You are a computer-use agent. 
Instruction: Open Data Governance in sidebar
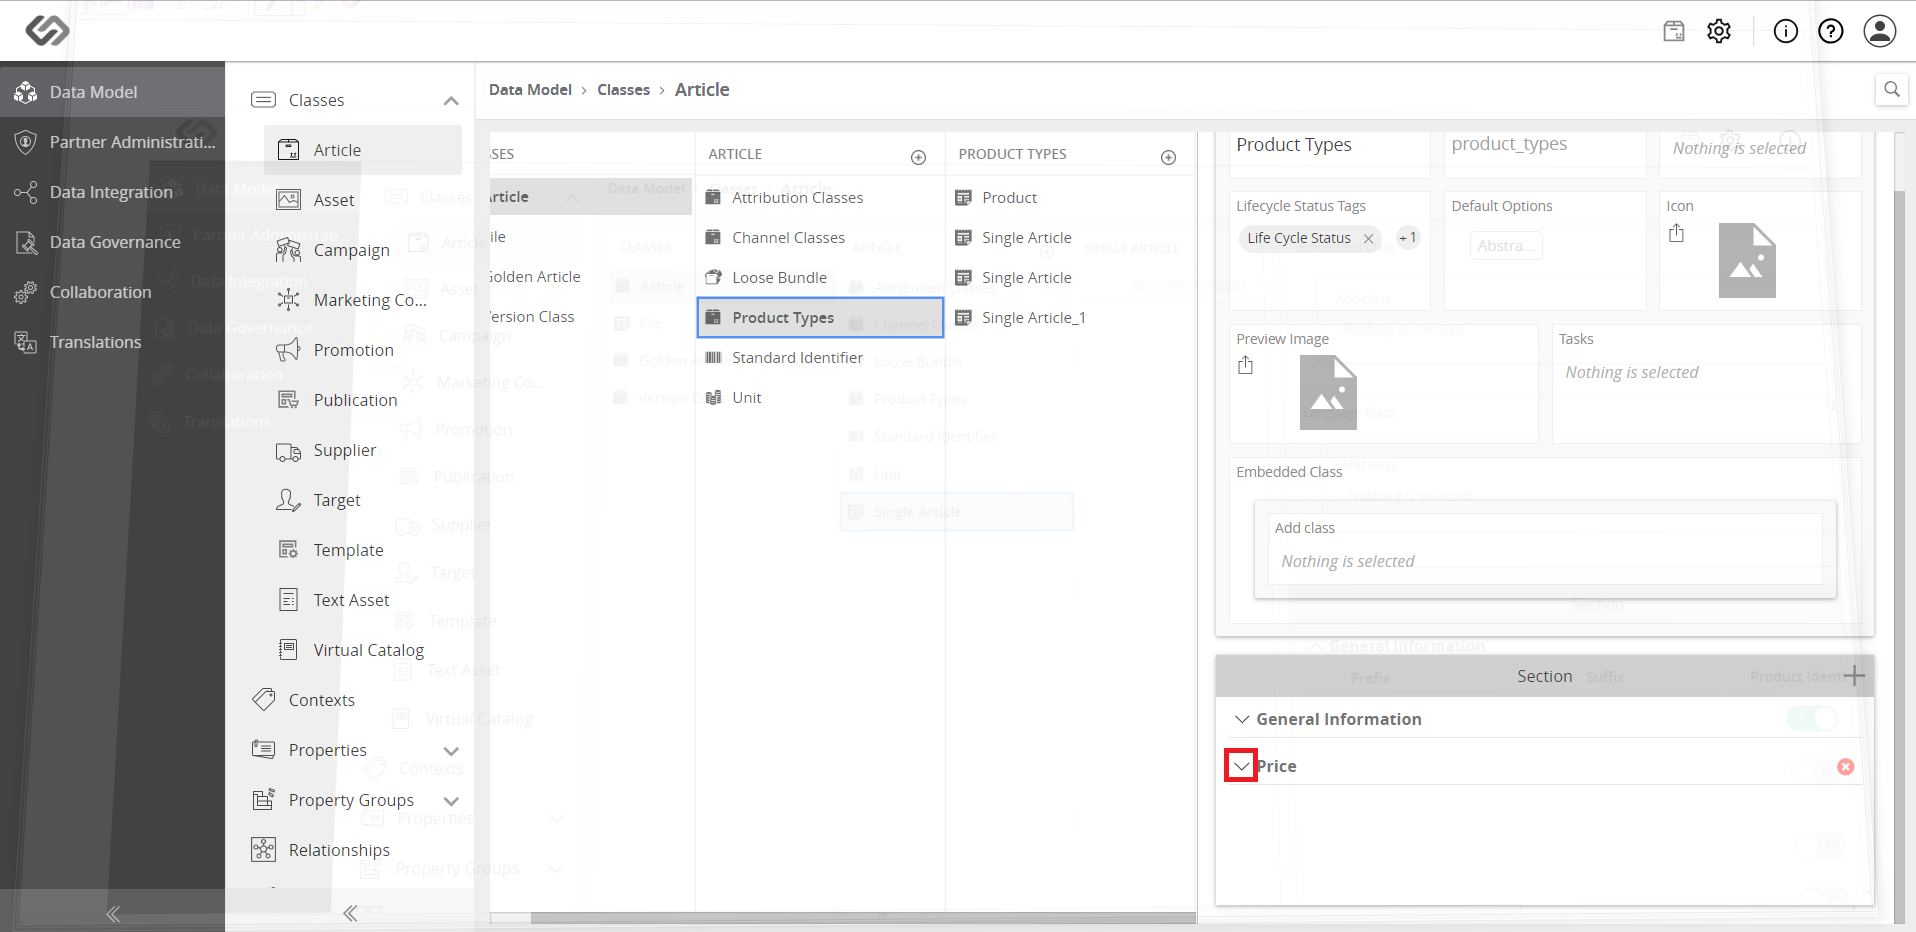112,242
